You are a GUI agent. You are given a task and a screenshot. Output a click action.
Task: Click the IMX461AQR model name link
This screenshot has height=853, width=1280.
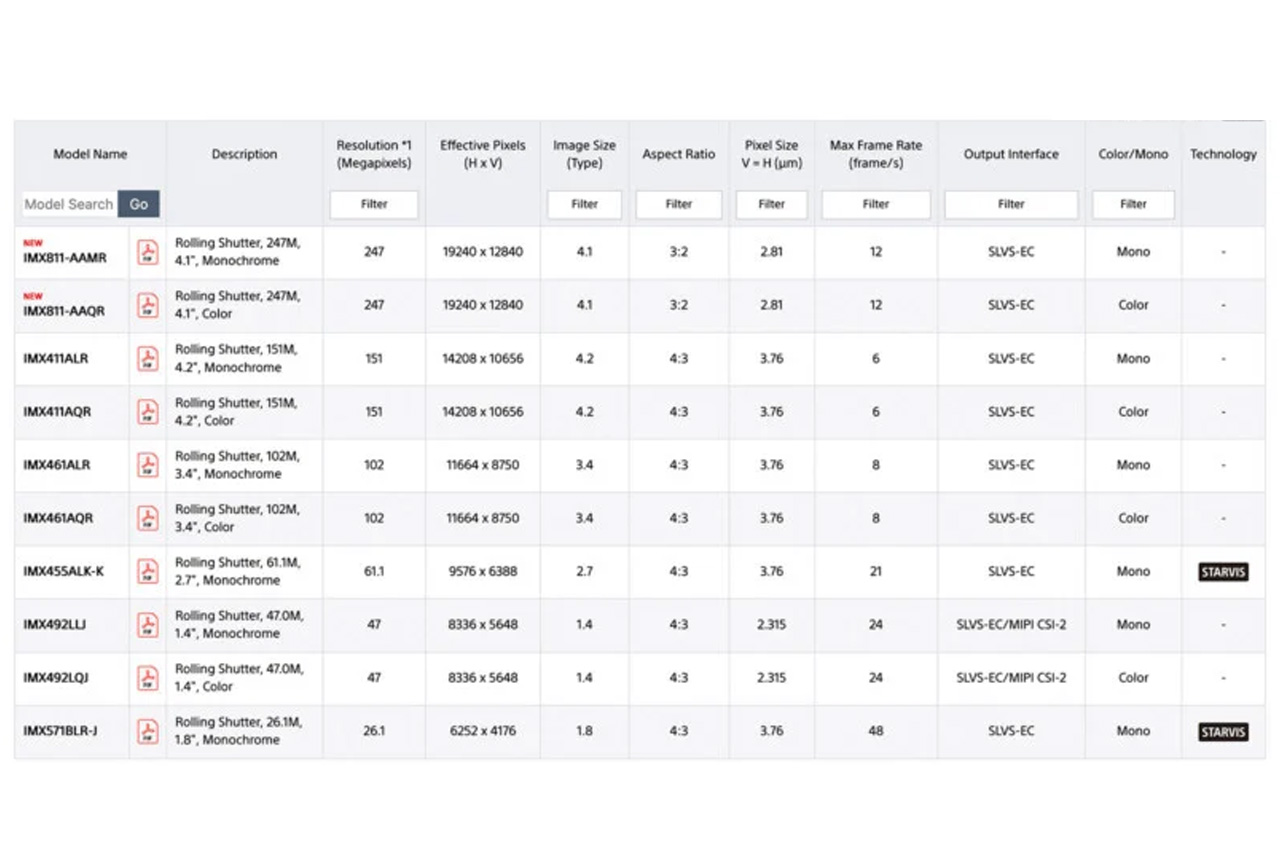pos(58,518)
